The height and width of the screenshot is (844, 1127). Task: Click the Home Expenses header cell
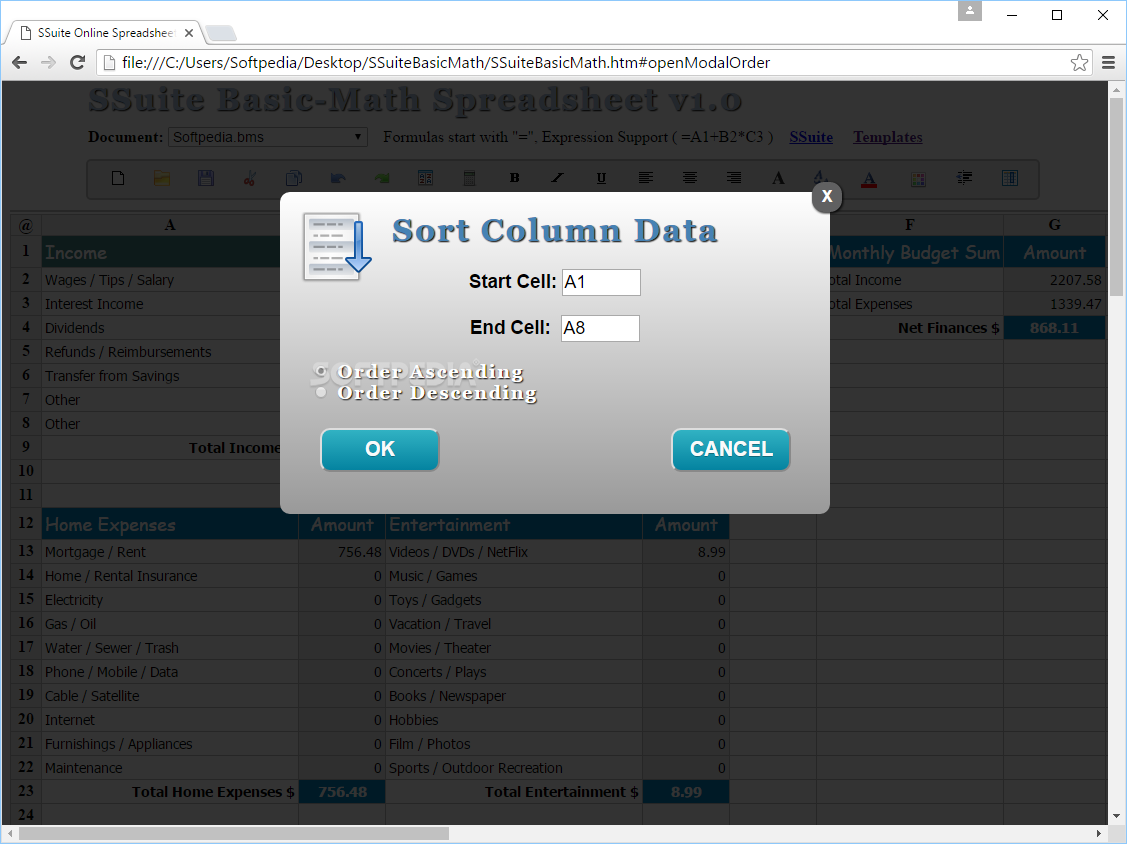pos(170,525)
